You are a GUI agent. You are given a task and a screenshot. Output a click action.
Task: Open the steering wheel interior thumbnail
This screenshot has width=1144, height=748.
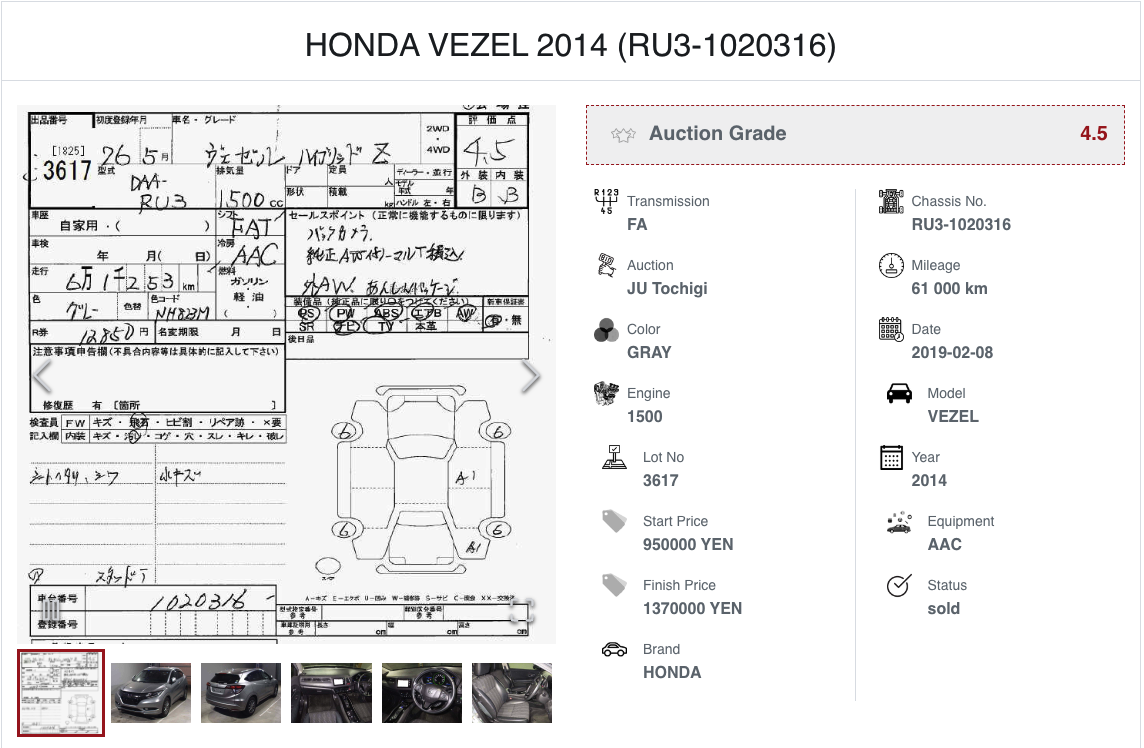point(421,692)
